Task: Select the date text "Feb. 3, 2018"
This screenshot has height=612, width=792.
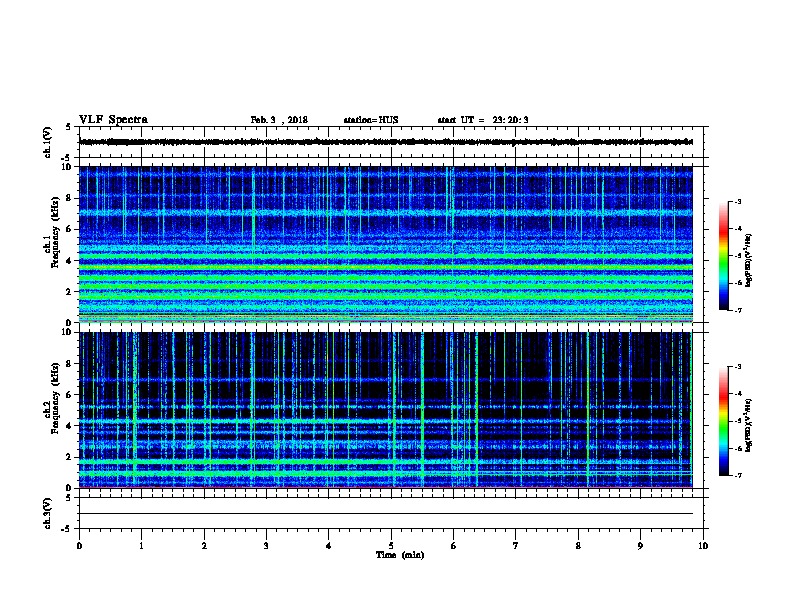Action: click(x=279, y=120)
